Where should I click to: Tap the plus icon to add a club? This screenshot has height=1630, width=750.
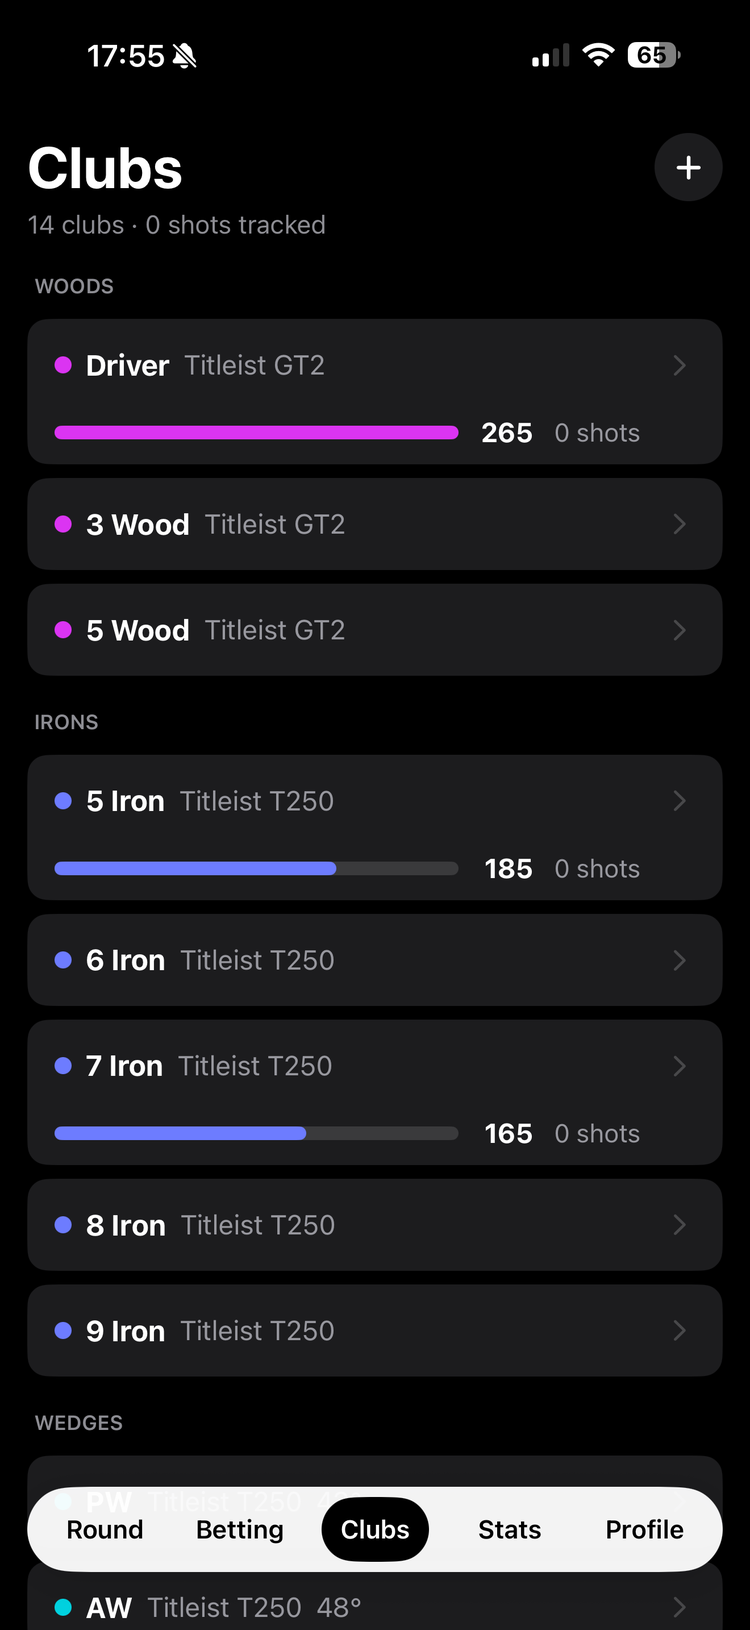tap(688, 168)
